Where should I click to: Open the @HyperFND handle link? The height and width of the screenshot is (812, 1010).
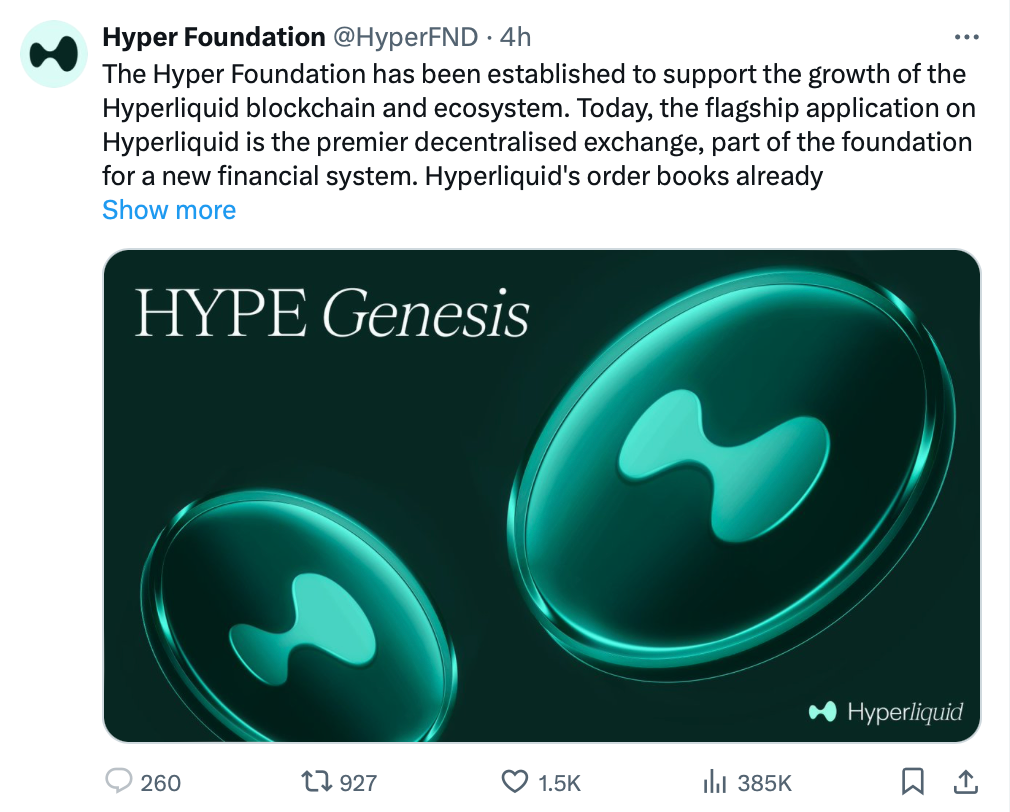405,37
